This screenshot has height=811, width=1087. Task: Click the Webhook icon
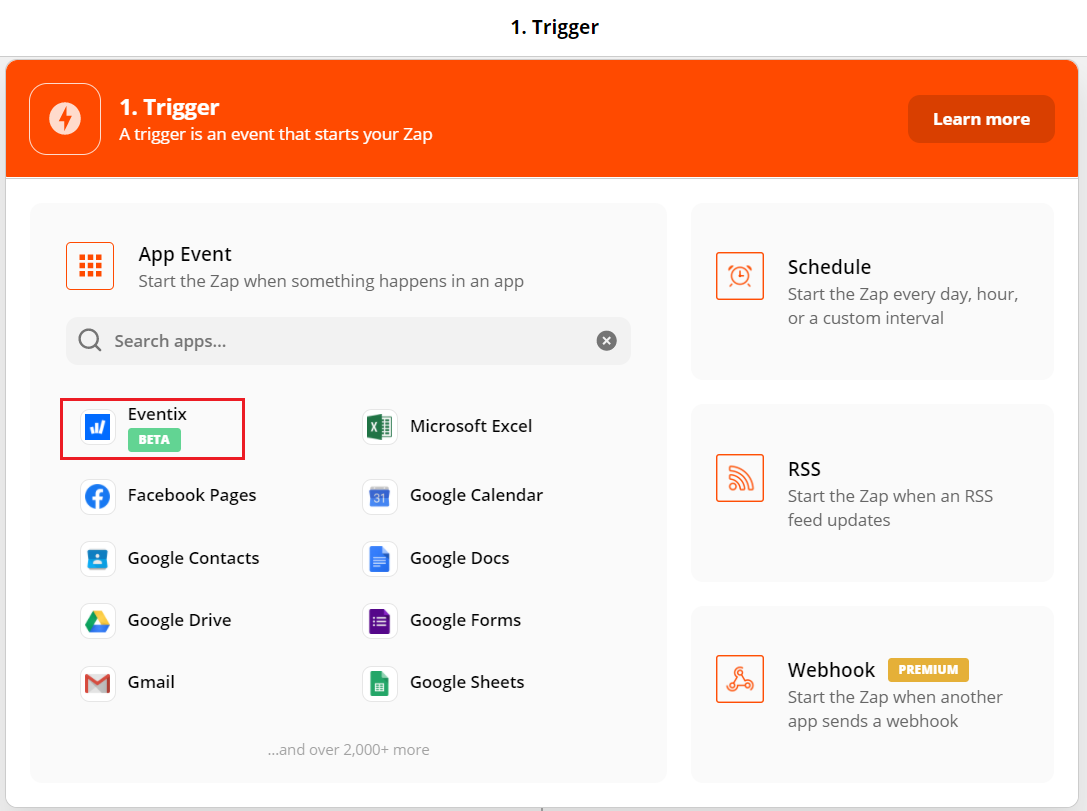pos(740,679)
